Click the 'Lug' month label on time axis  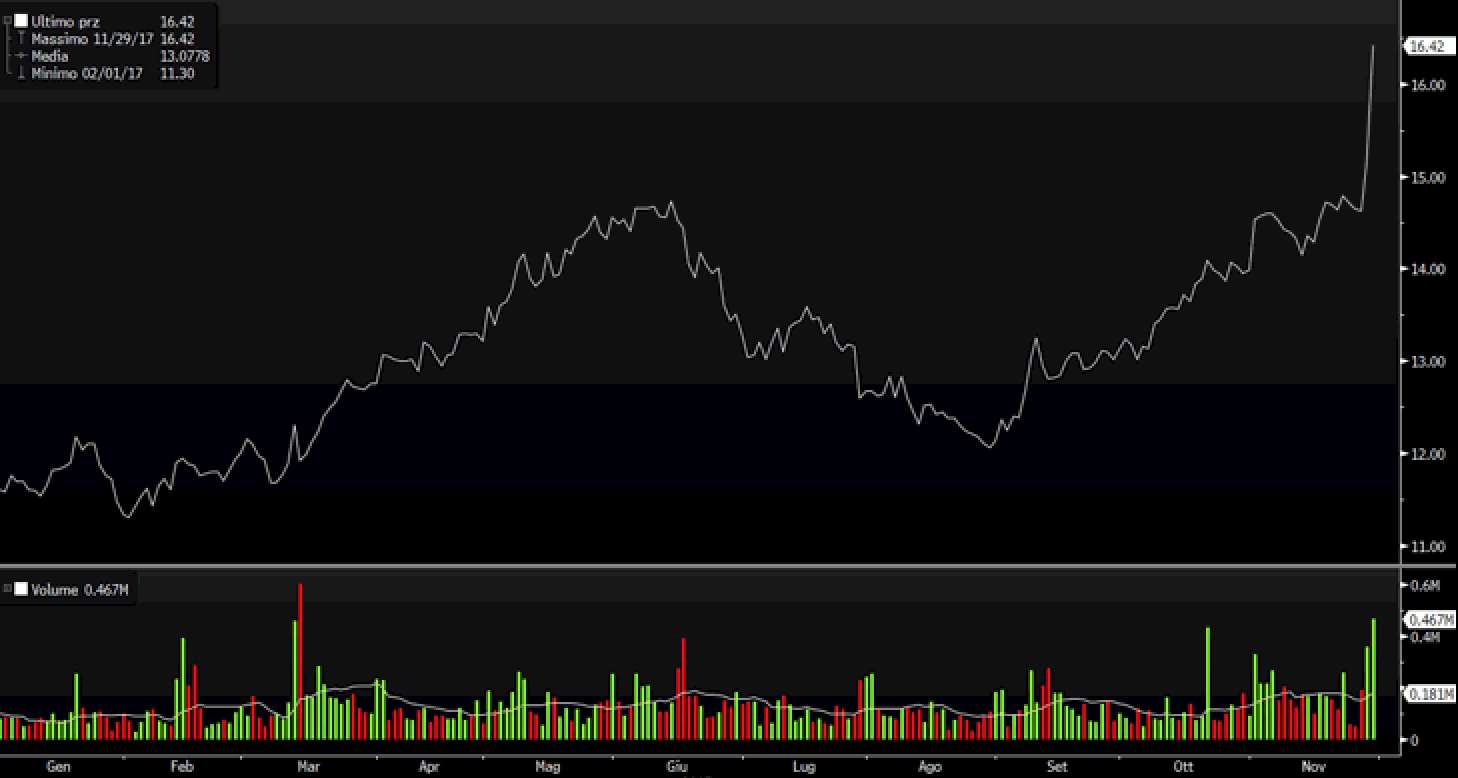coord(804,767)
